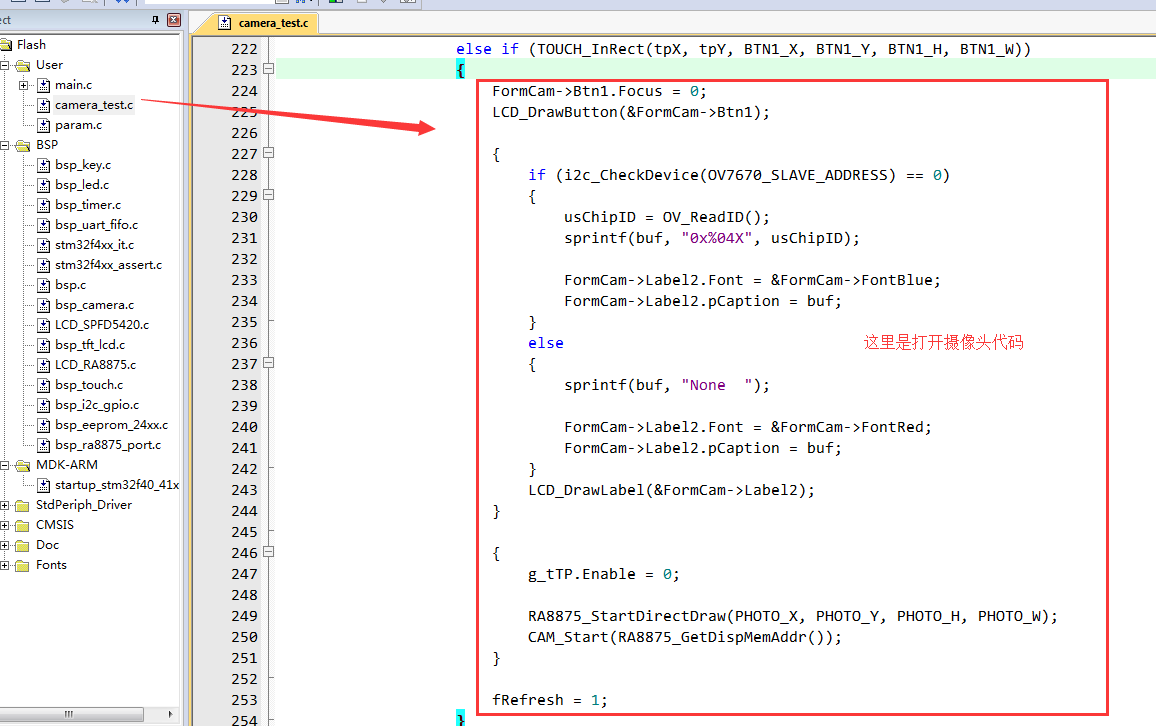Select bsp_i2c_gpio.c in the tree
The height and width of the screenshot is (726, 1156).
(x=97, y=405)
